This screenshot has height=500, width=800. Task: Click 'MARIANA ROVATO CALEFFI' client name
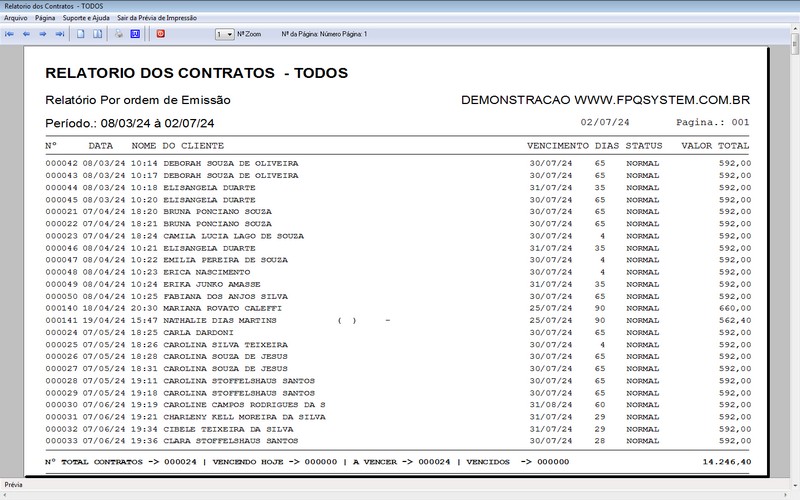tap(222, 309)
